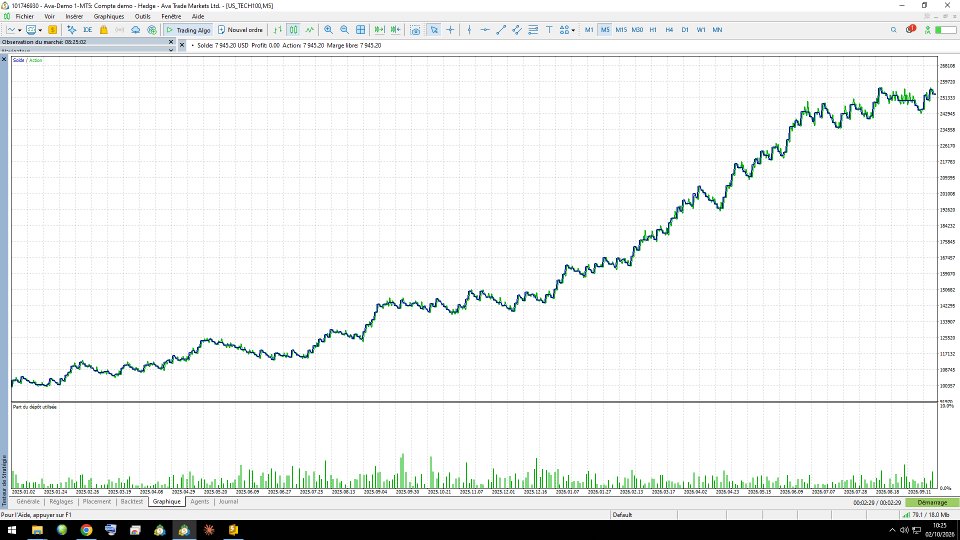Open the market shopping bag icon
960x540 pixels.
coord(103,29)
